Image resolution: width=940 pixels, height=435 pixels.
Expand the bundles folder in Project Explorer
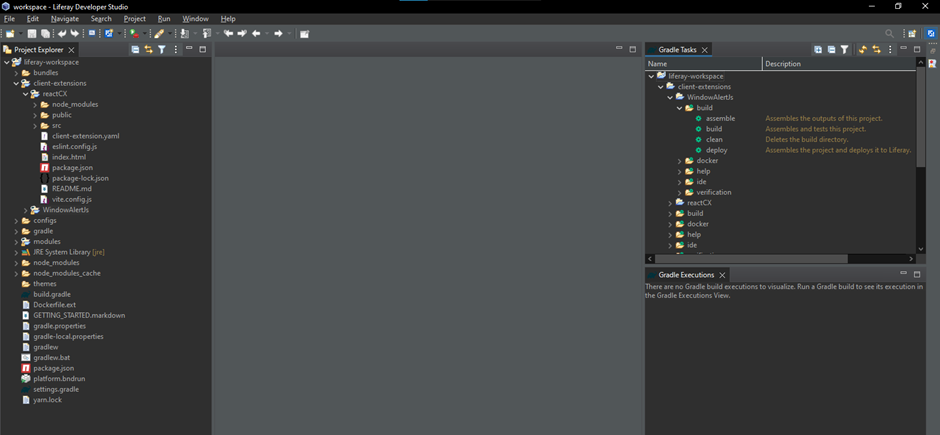(x=16, y=73)
